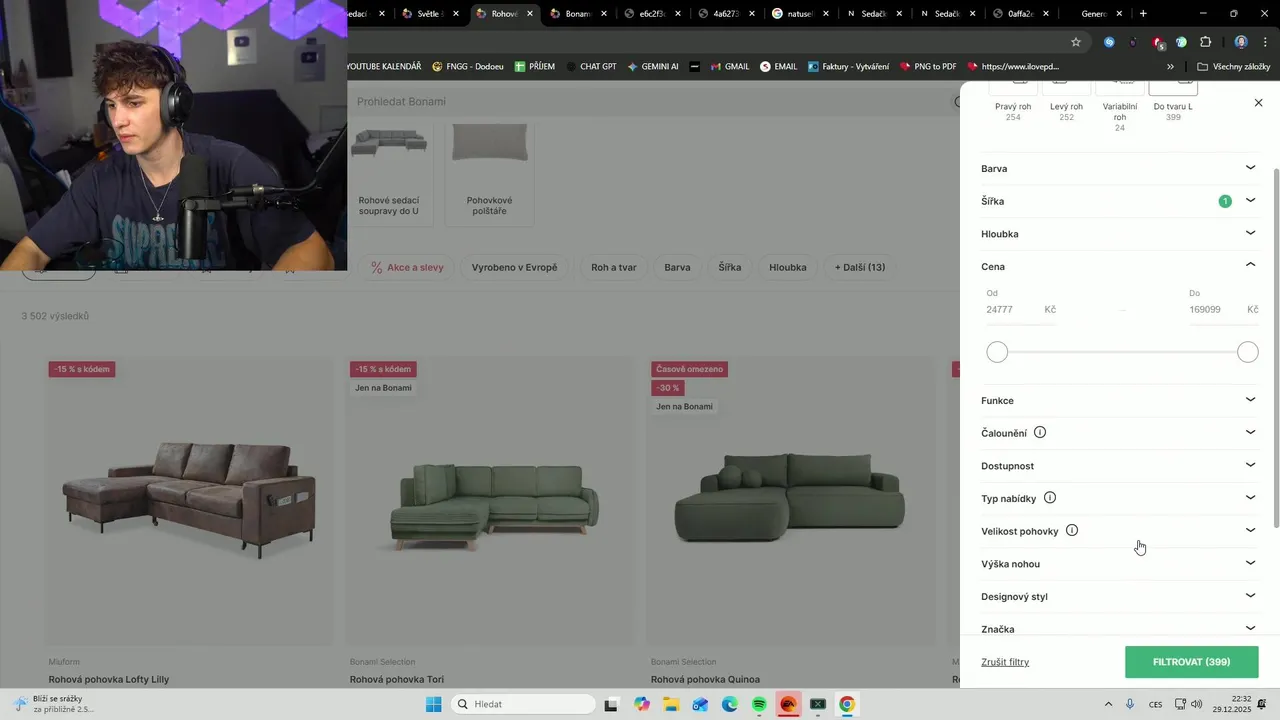Open the volume control in system tray
This screenshot has width=1280, height=720.
[1196, 704]
